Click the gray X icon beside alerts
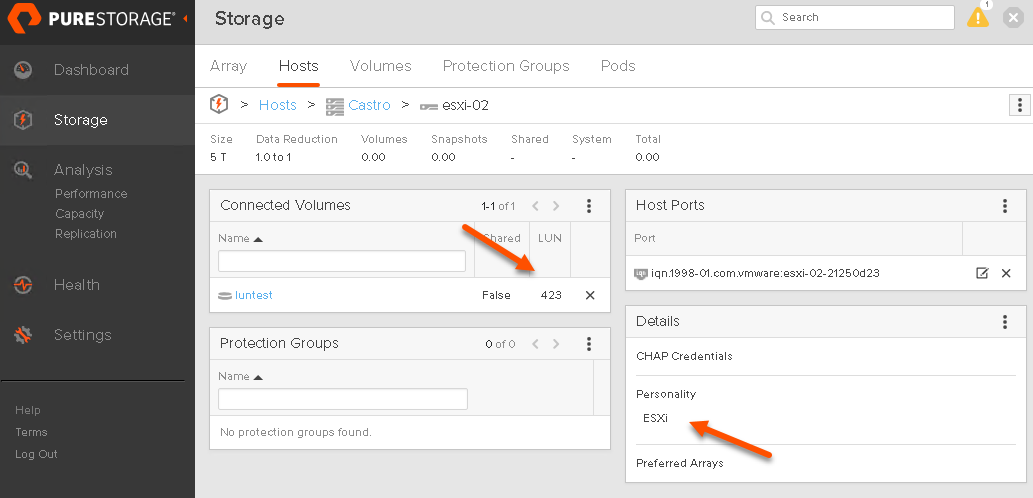1033x498 pixels. (x=1013, y=18)
